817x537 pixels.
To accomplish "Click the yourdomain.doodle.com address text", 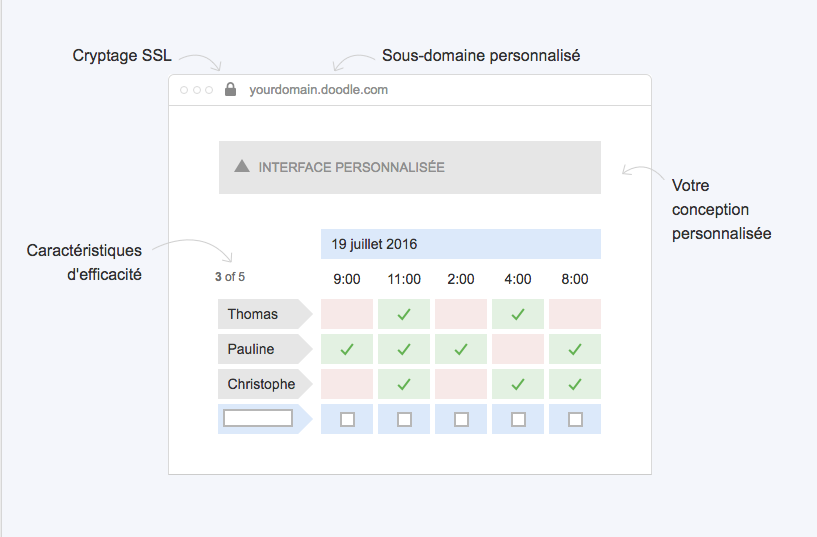I will point(318,90).
